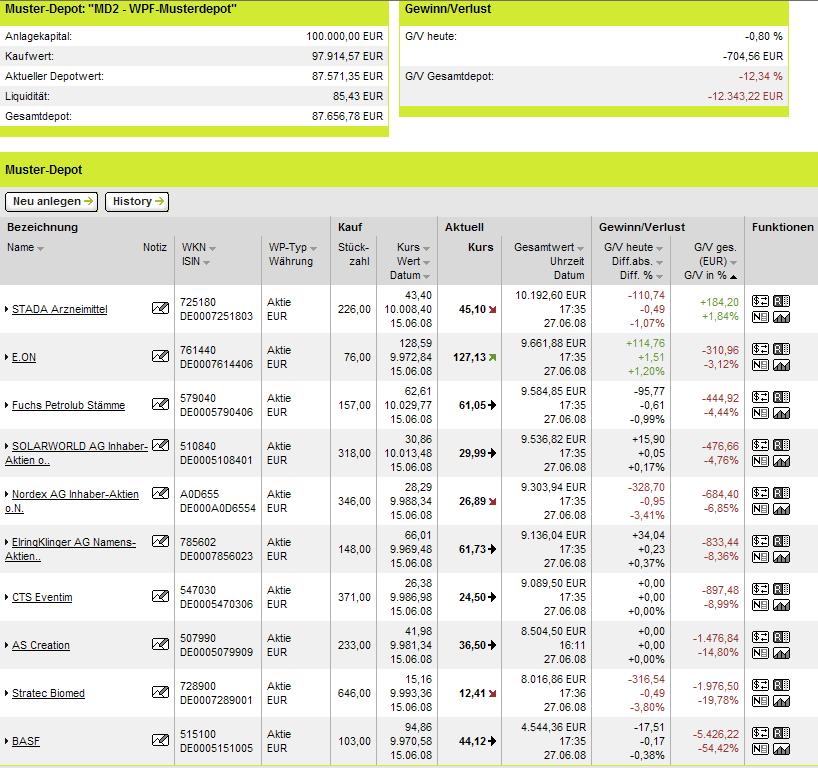Open the note icon for Stratec Biomed

click(x=160, y=692)
